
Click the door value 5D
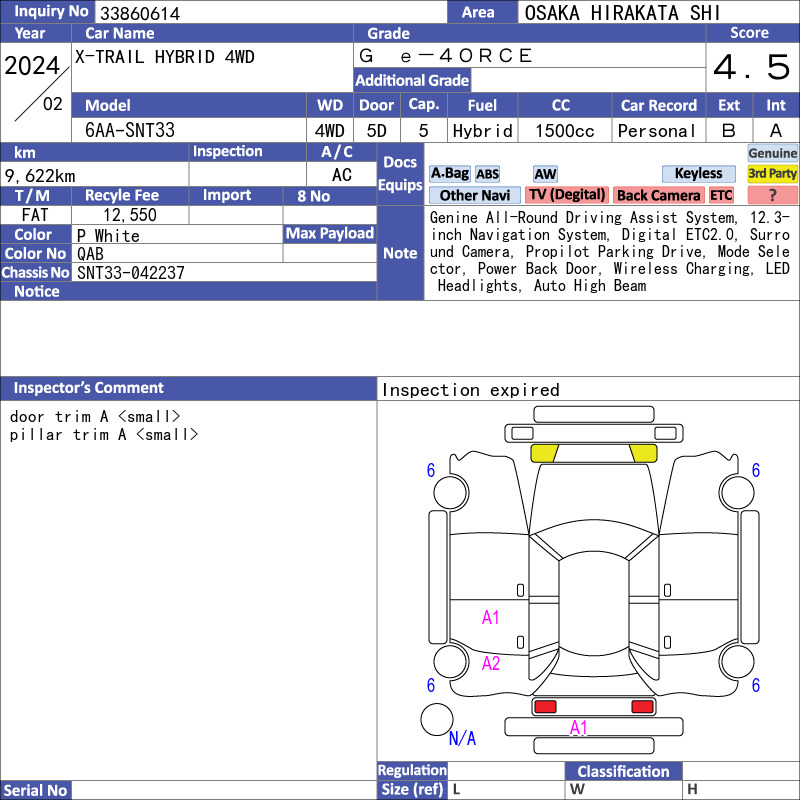click(x=377, y=131)
